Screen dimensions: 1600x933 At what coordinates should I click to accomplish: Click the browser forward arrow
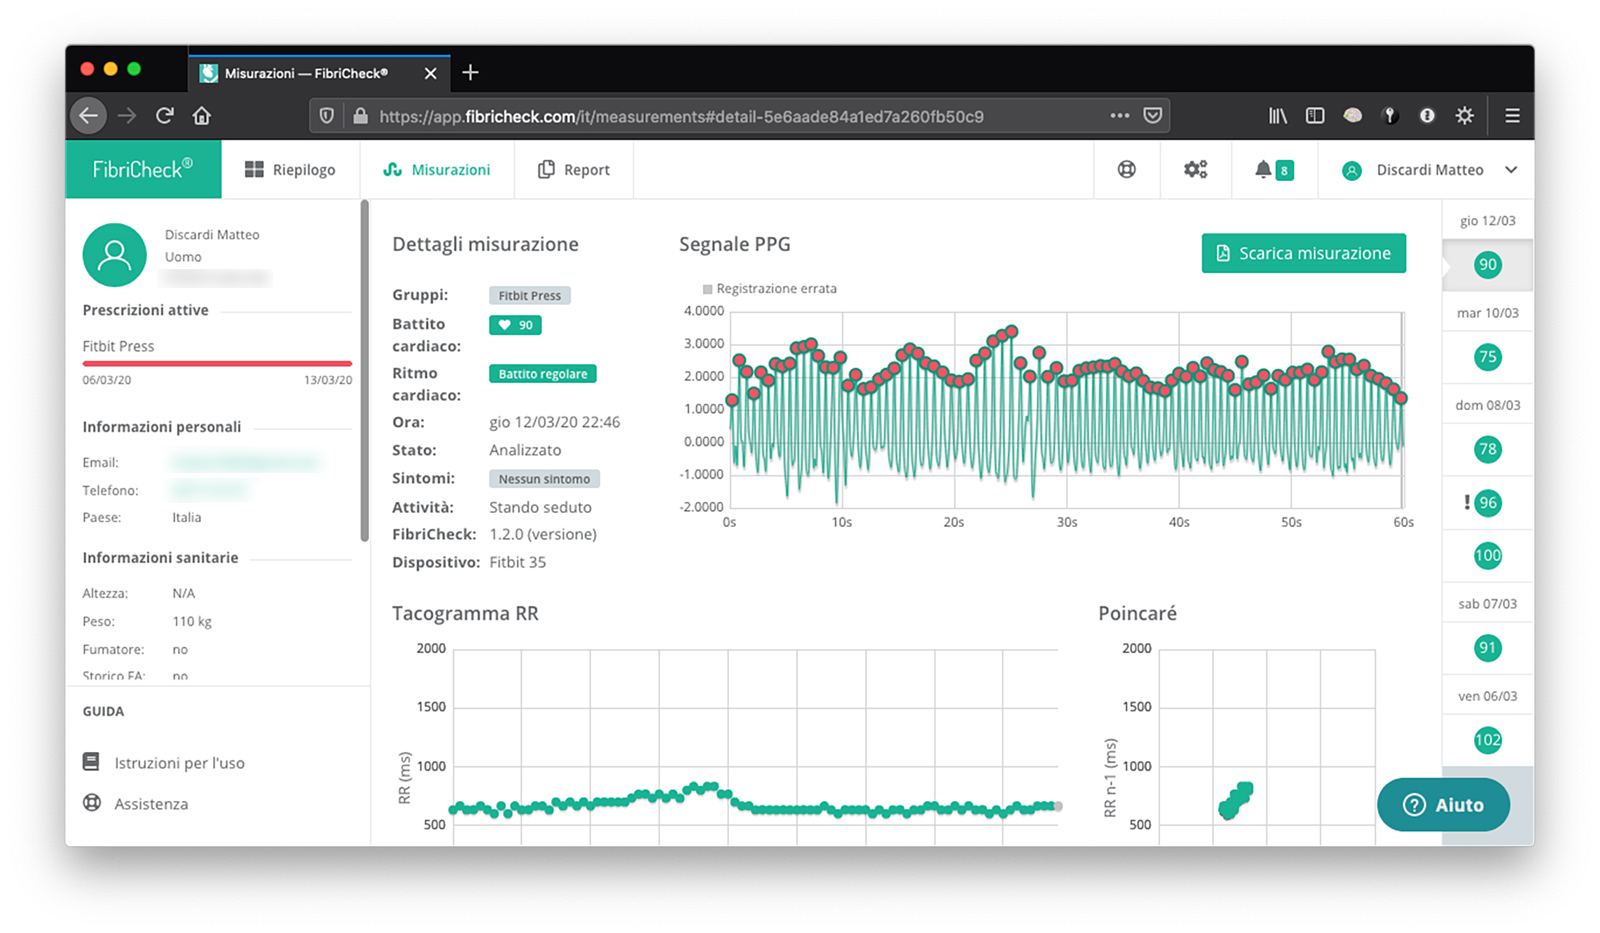point(127,116)
